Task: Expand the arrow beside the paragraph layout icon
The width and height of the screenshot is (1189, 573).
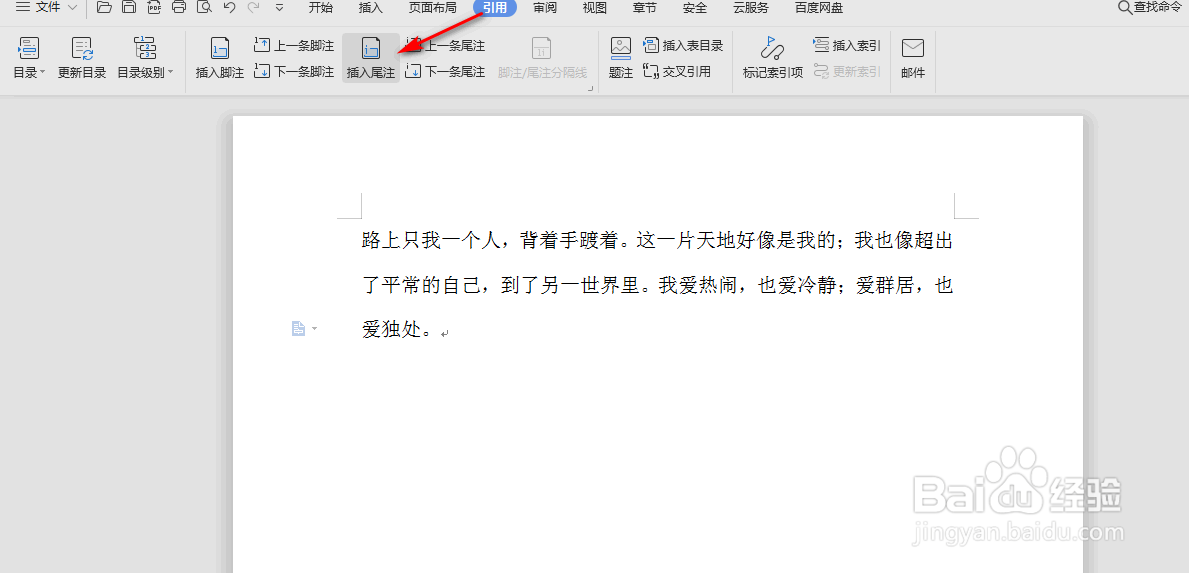Action: 315,328
